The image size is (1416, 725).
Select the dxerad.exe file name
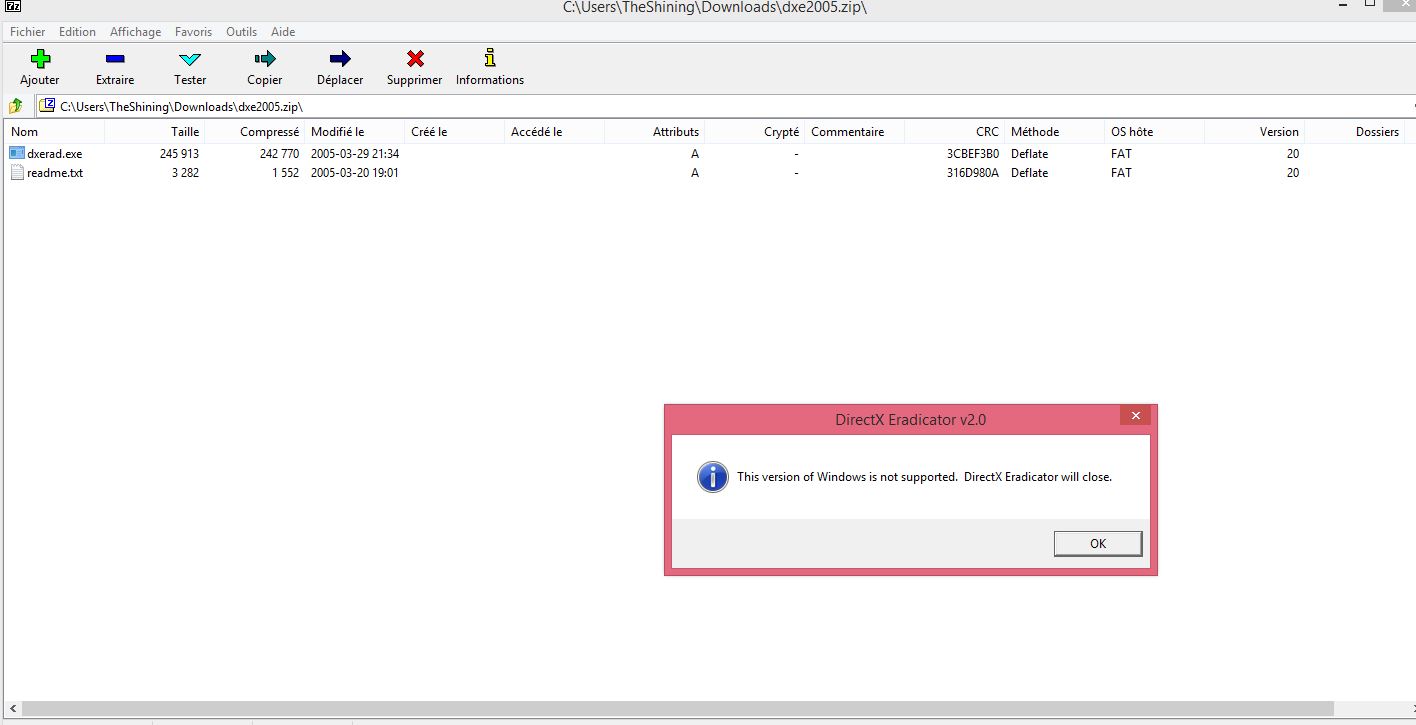55,154
